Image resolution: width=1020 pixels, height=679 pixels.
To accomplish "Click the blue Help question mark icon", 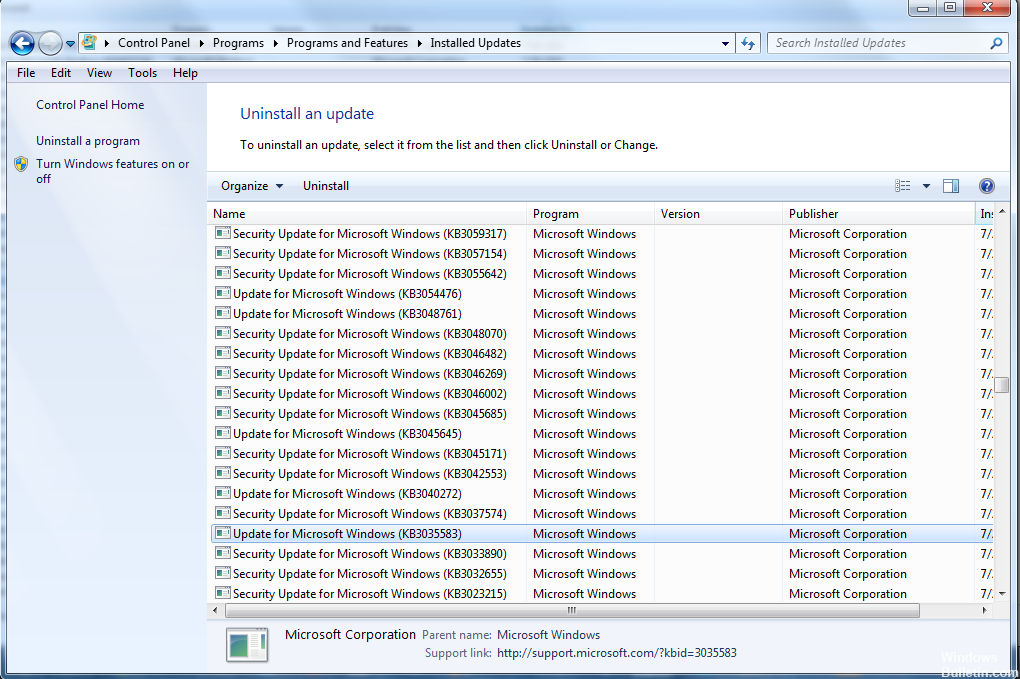I will click(x=986, y=186).
